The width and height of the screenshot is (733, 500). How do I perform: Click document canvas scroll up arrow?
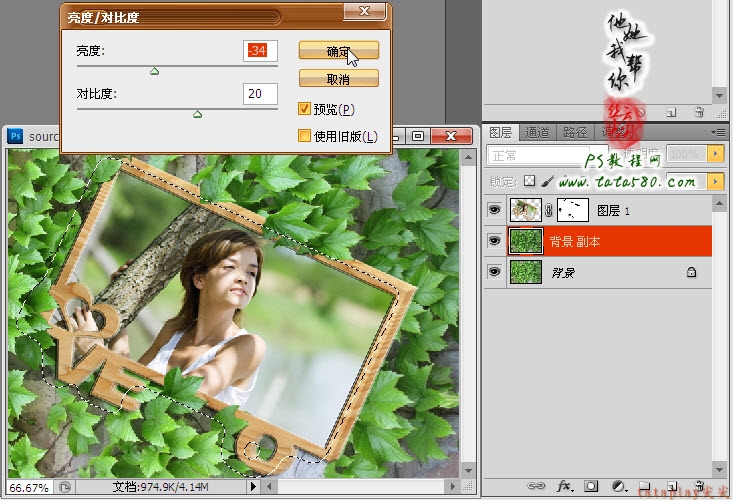point(468,157)
